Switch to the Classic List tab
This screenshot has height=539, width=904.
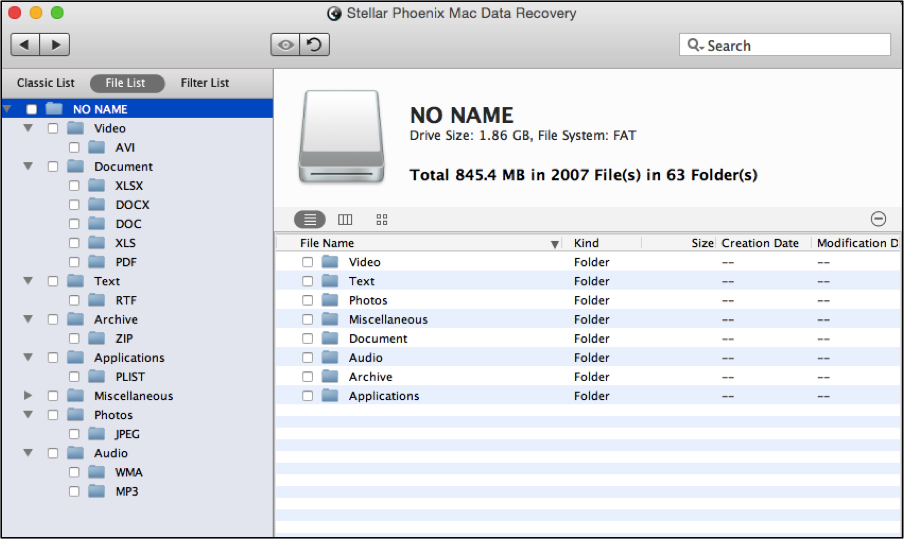[x=46, y=83]
